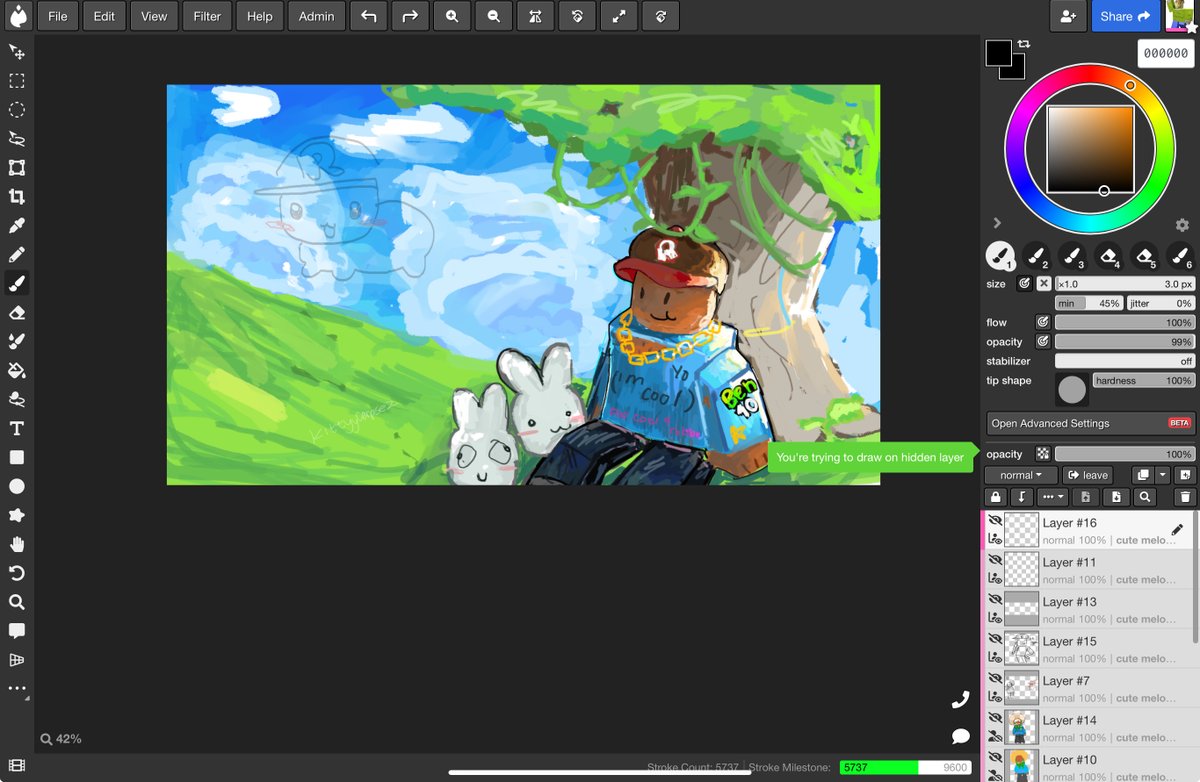
Task: Open the Help menu
Action: coord(260,16)
